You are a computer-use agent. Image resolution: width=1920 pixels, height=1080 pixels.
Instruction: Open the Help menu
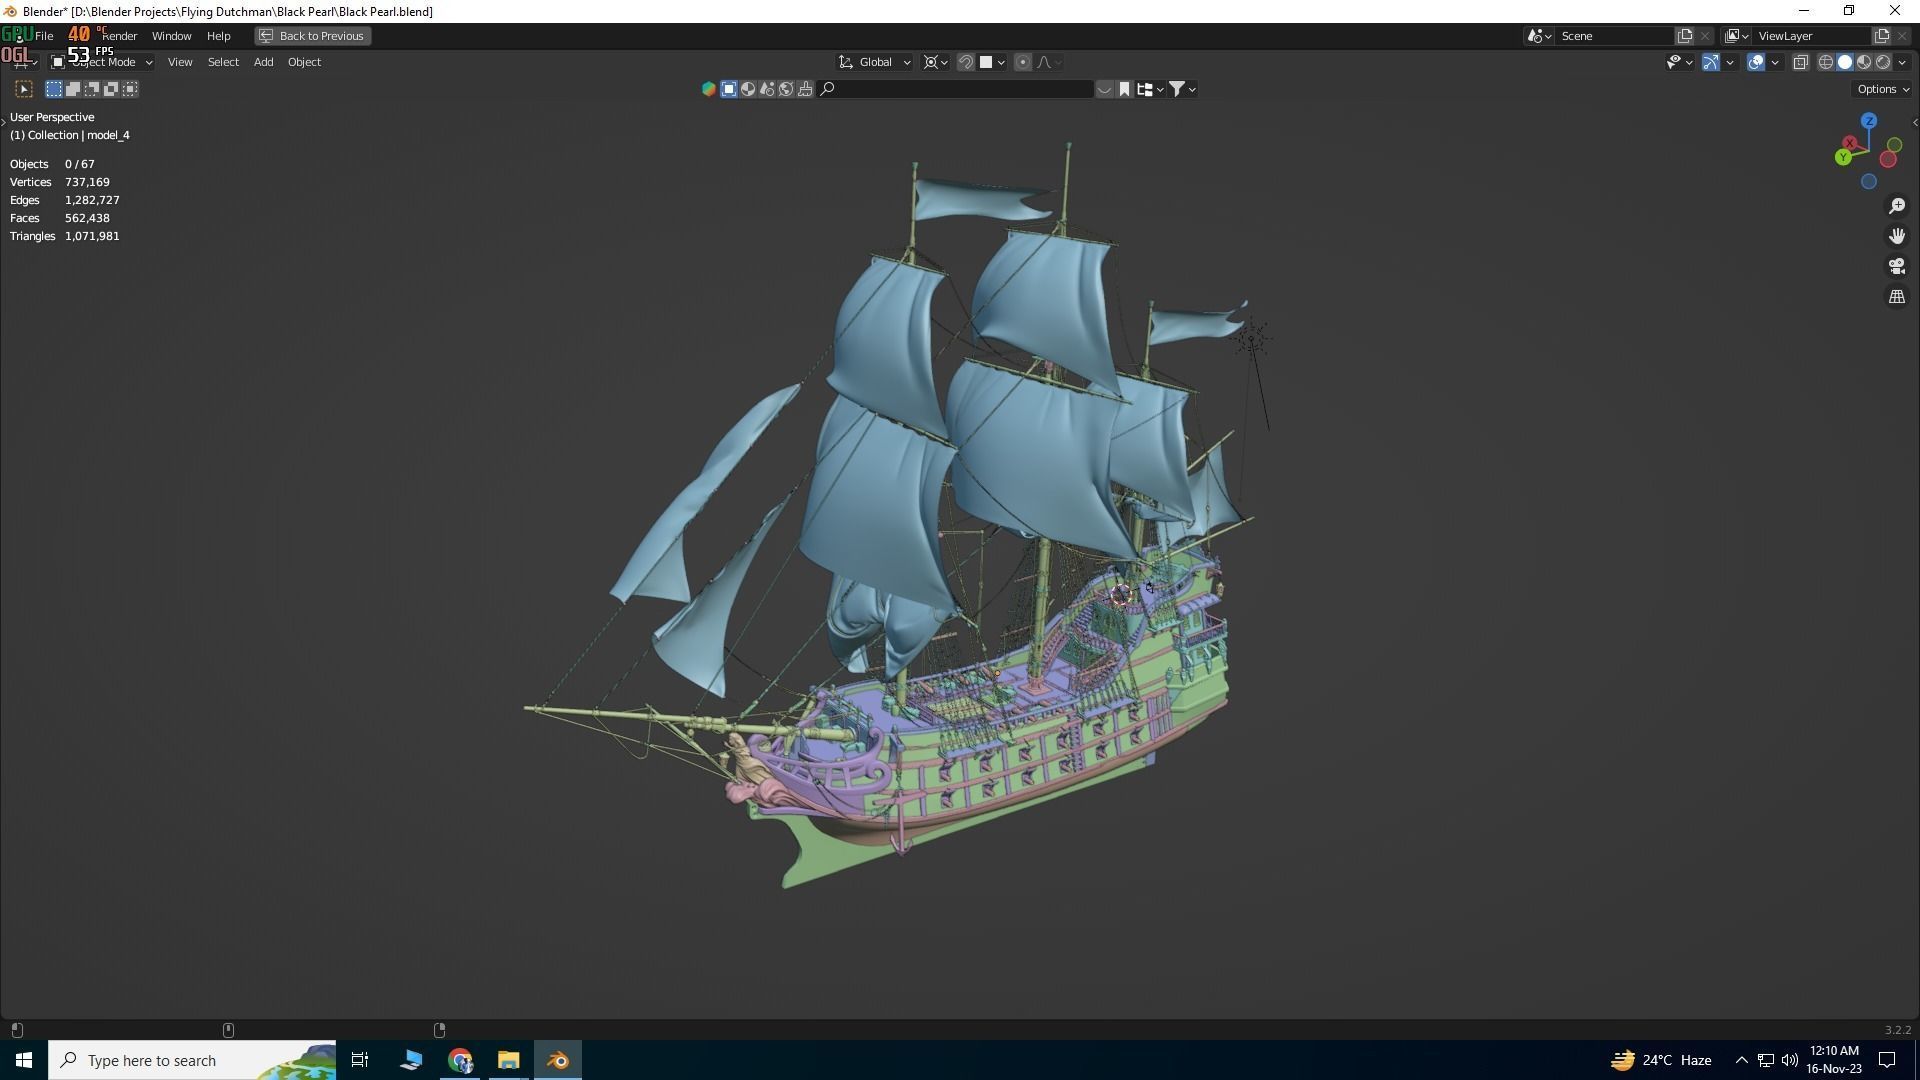[x=218, y=35]
